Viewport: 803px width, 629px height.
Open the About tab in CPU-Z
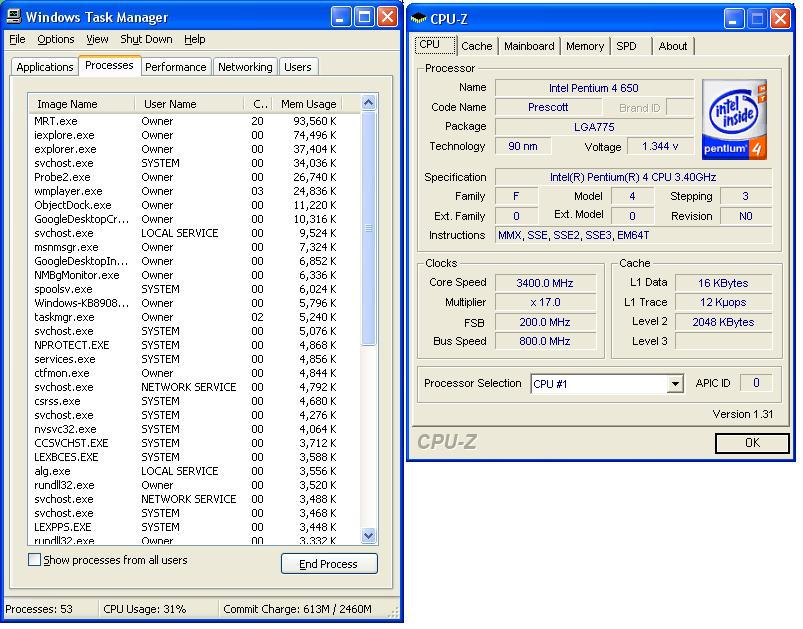[673, 46]
